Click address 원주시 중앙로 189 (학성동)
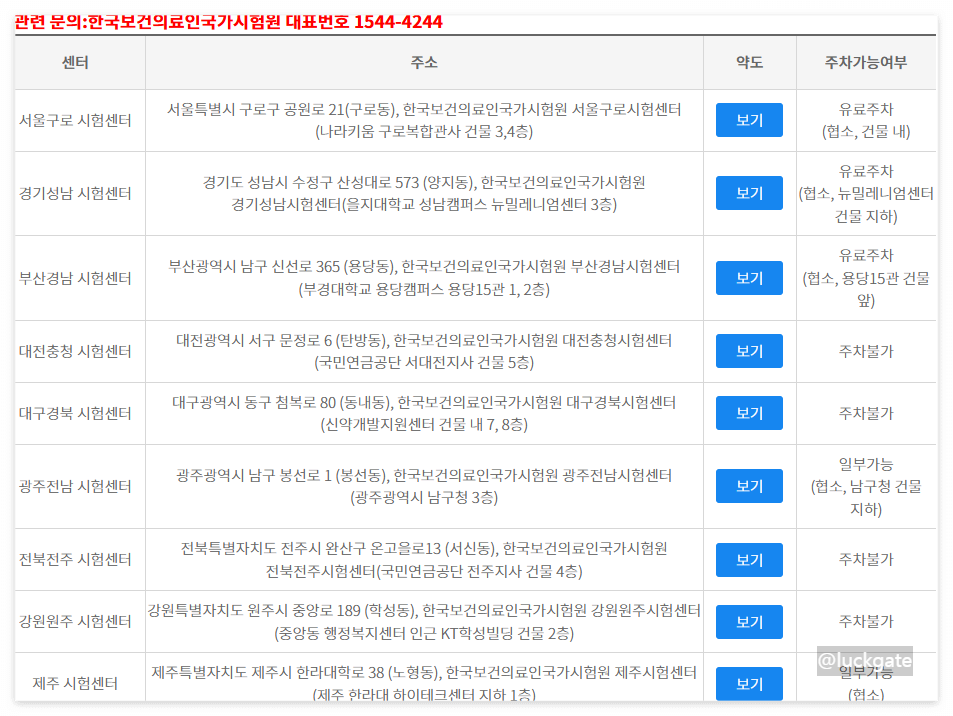Image resolution: width=953 pixels, height=716 pixels. [x=332, y=610]
